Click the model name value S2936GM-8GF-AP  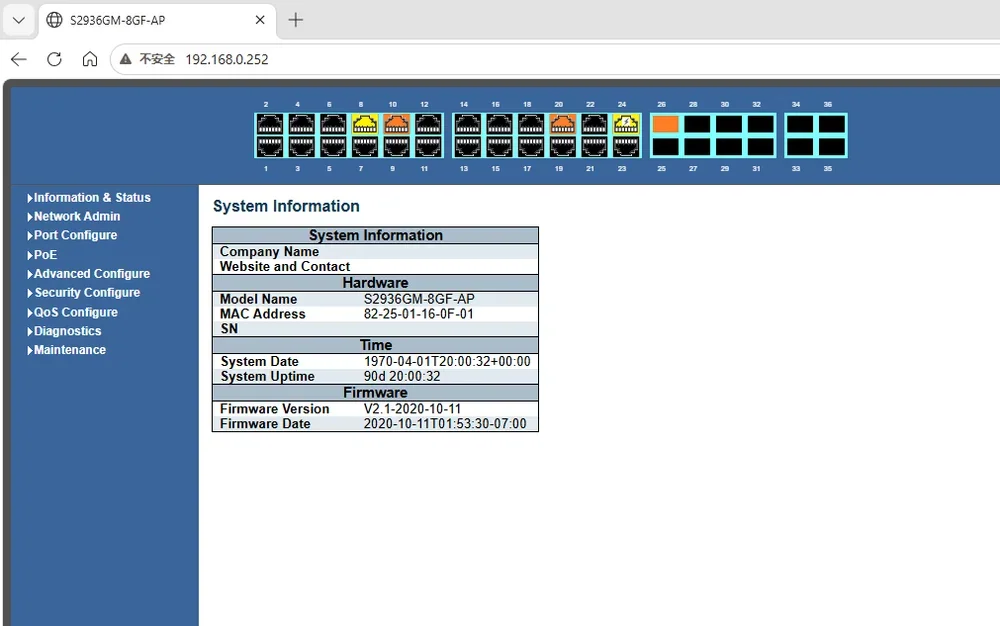pos(419,299)
